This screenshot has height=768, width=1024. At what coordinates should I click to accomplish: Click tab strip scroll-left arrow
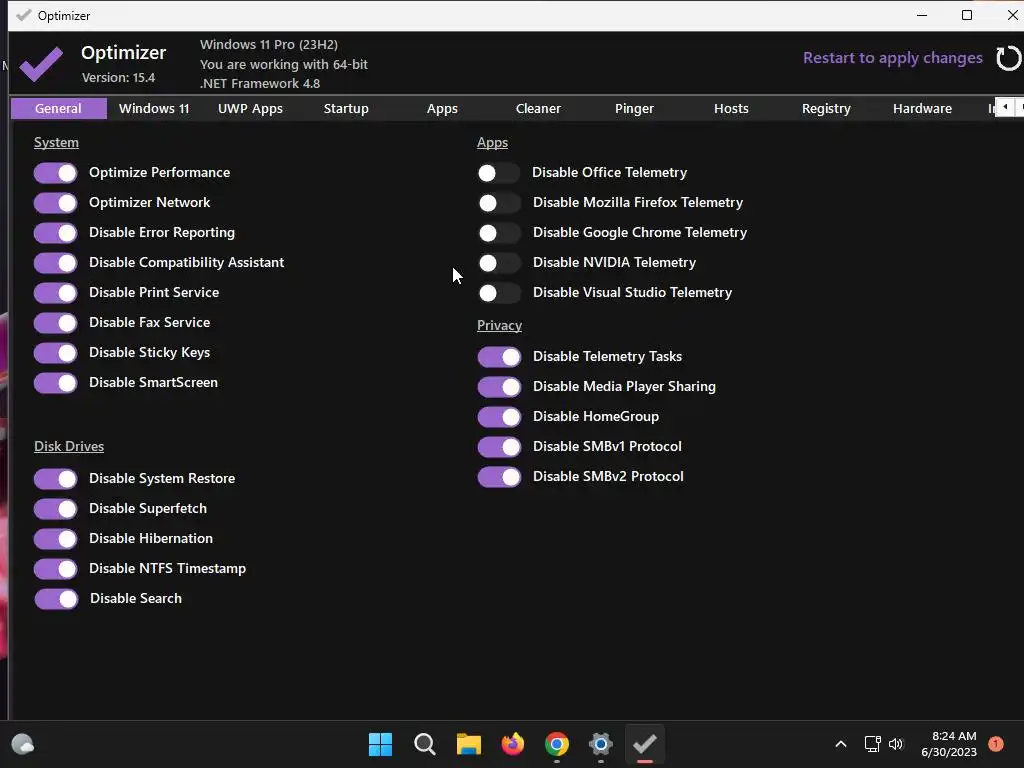[1006, 107]
